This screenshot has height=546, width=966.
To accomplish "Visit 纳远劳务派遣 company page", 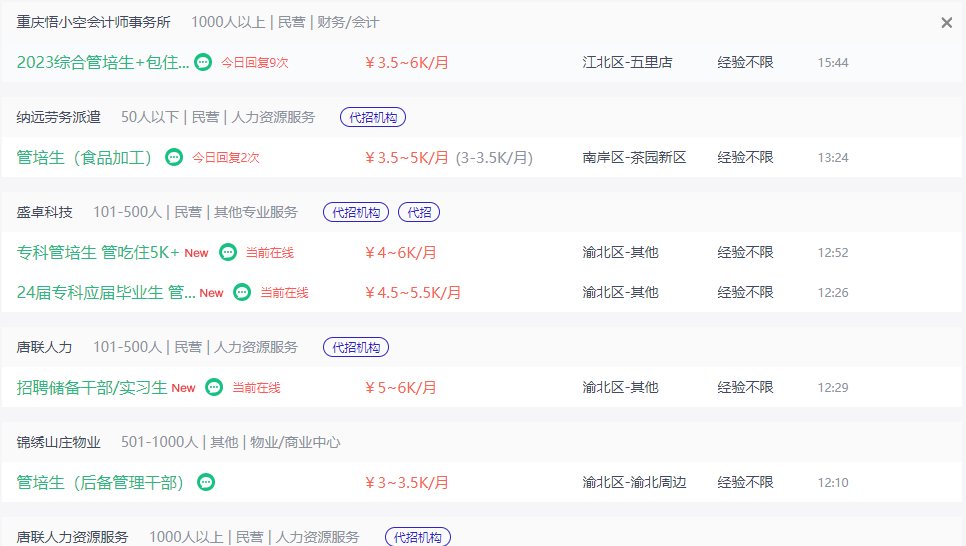I will pos(59,117).
